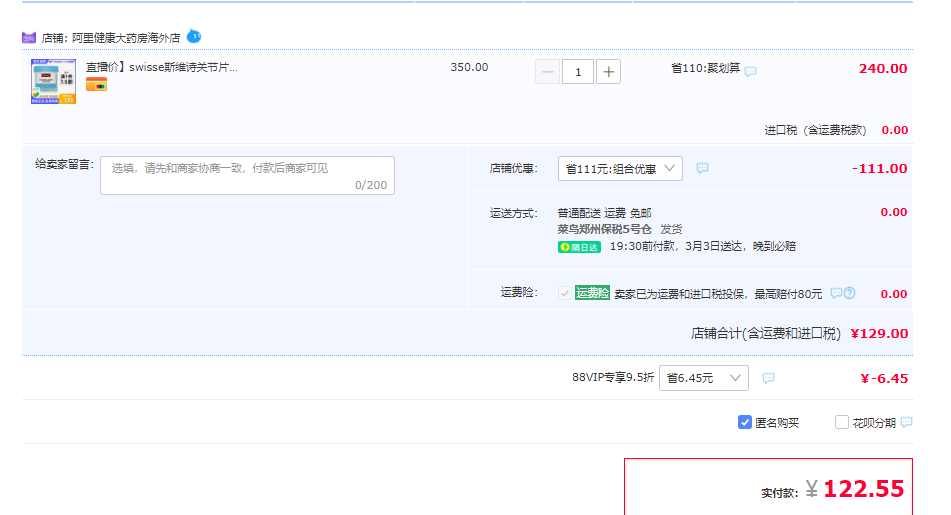Click the info bubble icon next to the 88VIP dropdown
The height and width of the screenshot is (515, 951).
click(x=768, y=378)
